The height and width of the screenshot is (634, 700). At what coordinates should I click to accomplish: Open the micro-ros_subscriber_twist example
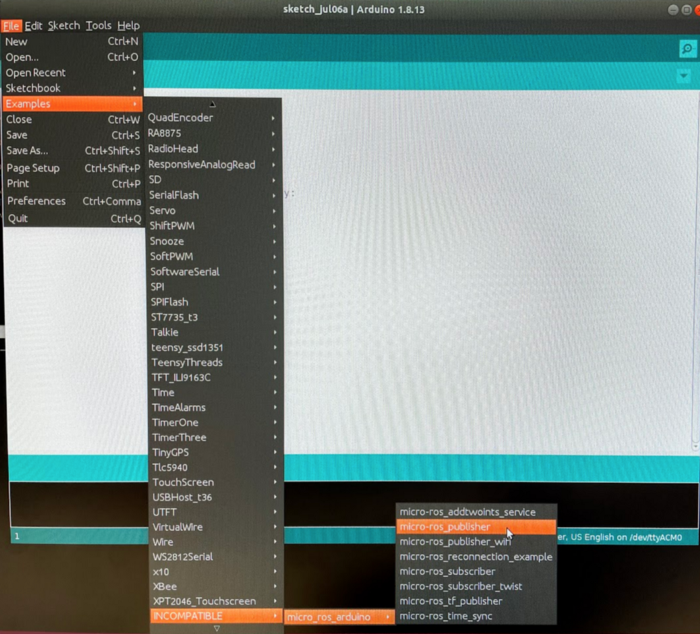click(460, 586)
